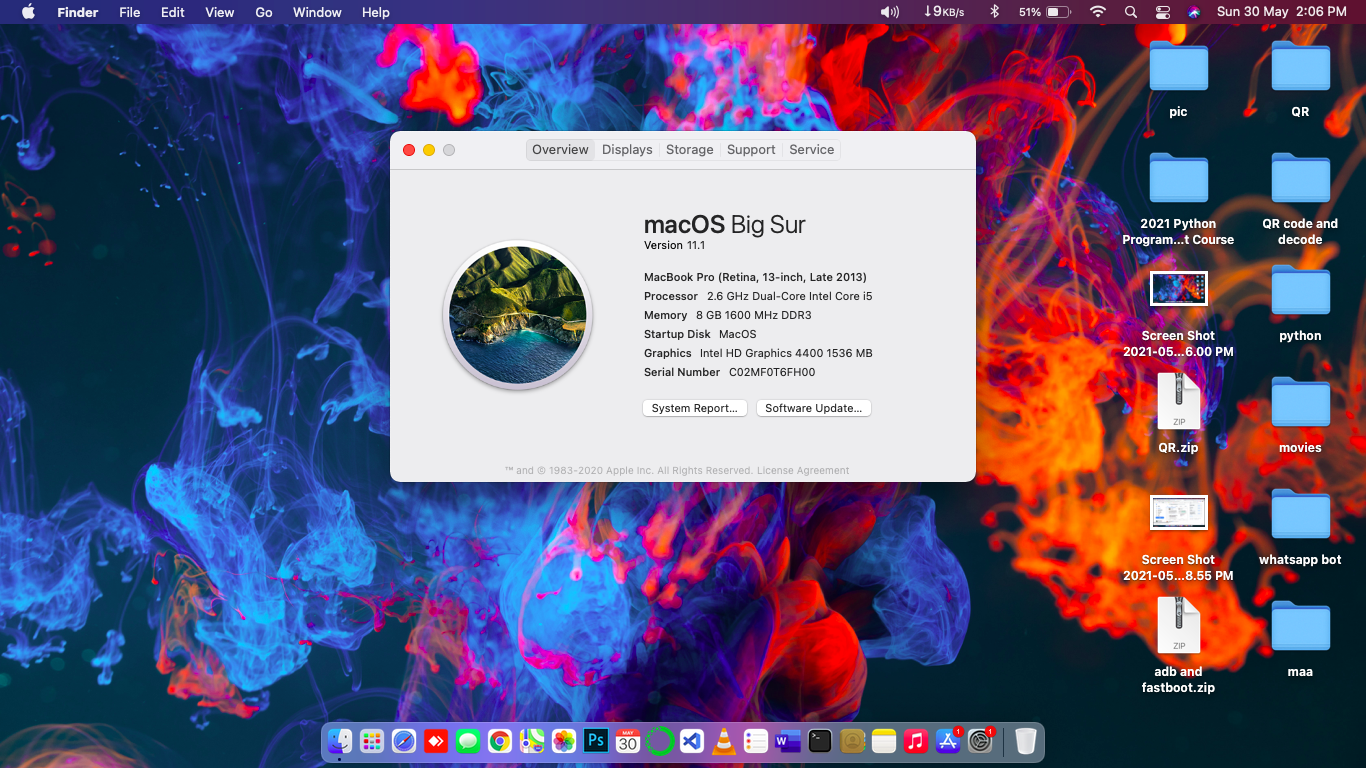Select the Screen Shot 8.55 PM thumbnail
Viewport: 1366px width, 768px height.
click(x=1178, y=512)
